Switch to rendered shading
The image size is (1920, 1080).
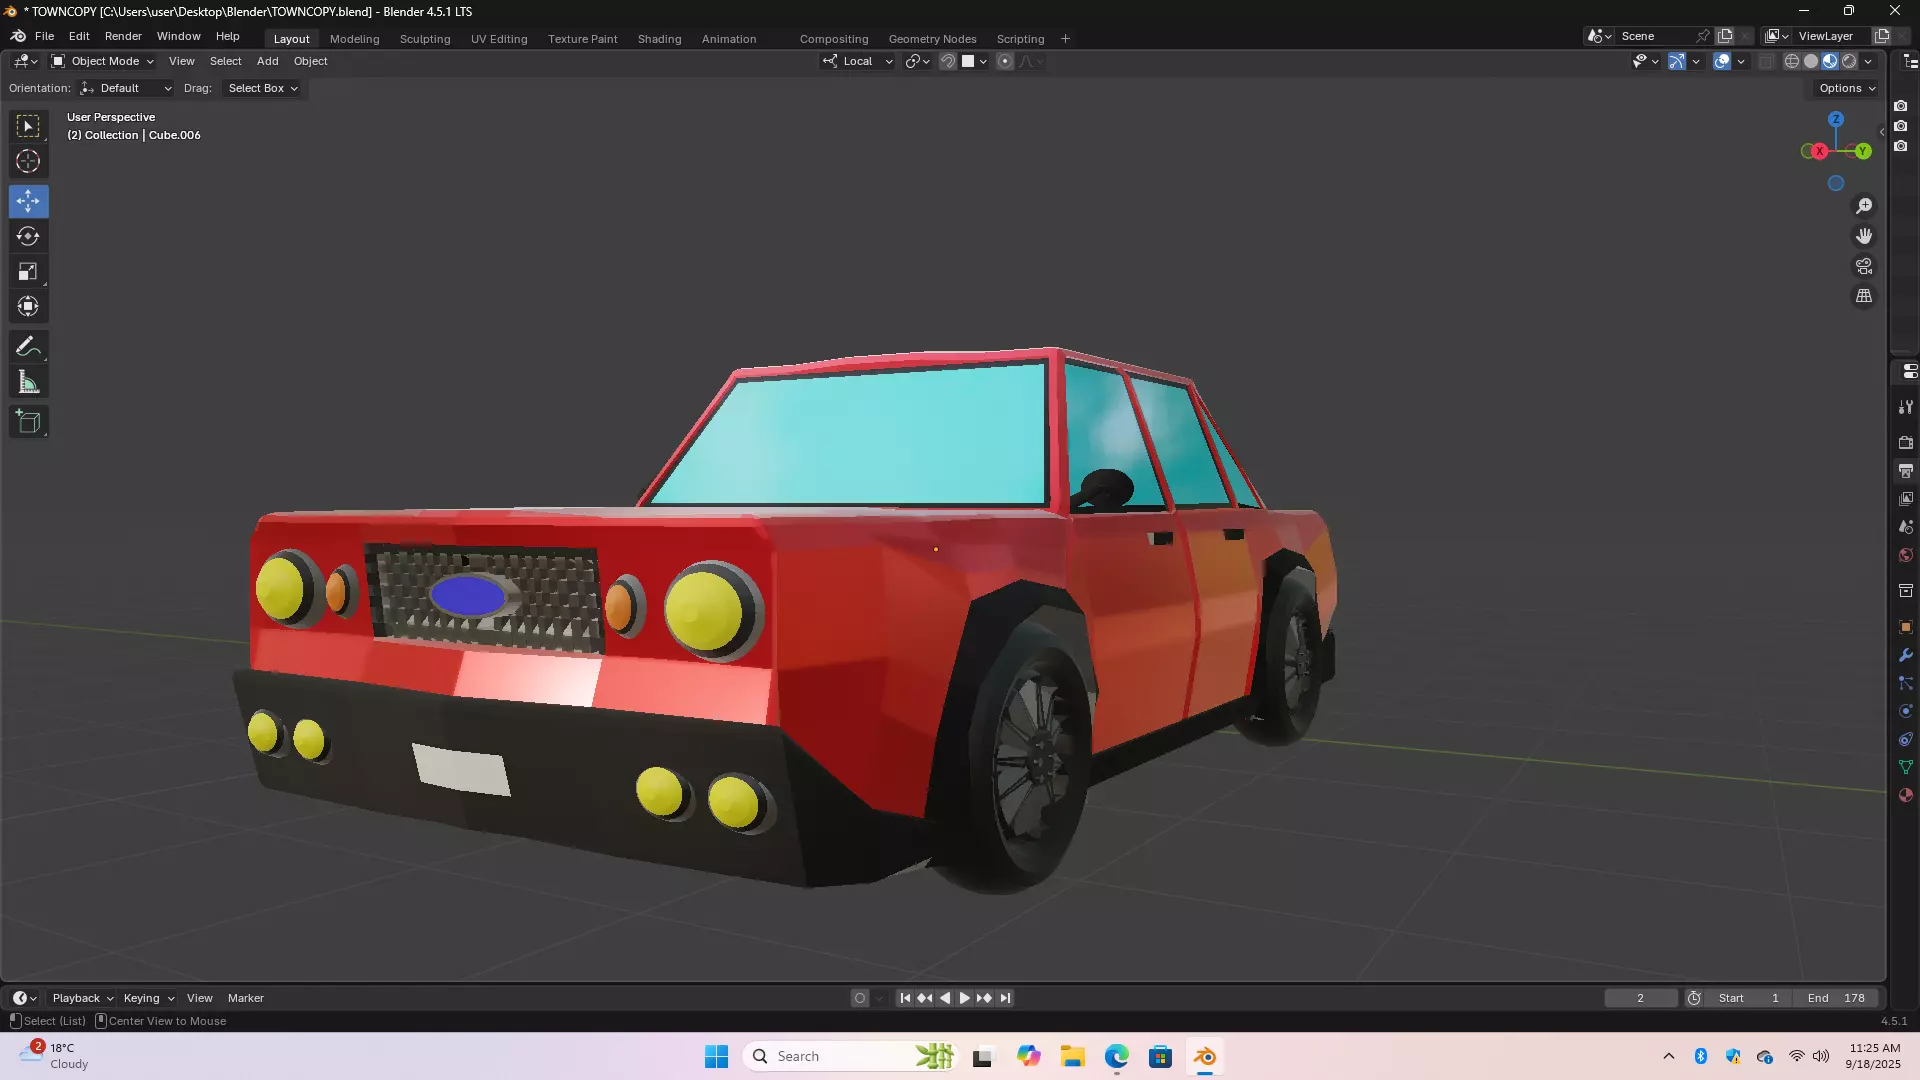pos(1849,61)
